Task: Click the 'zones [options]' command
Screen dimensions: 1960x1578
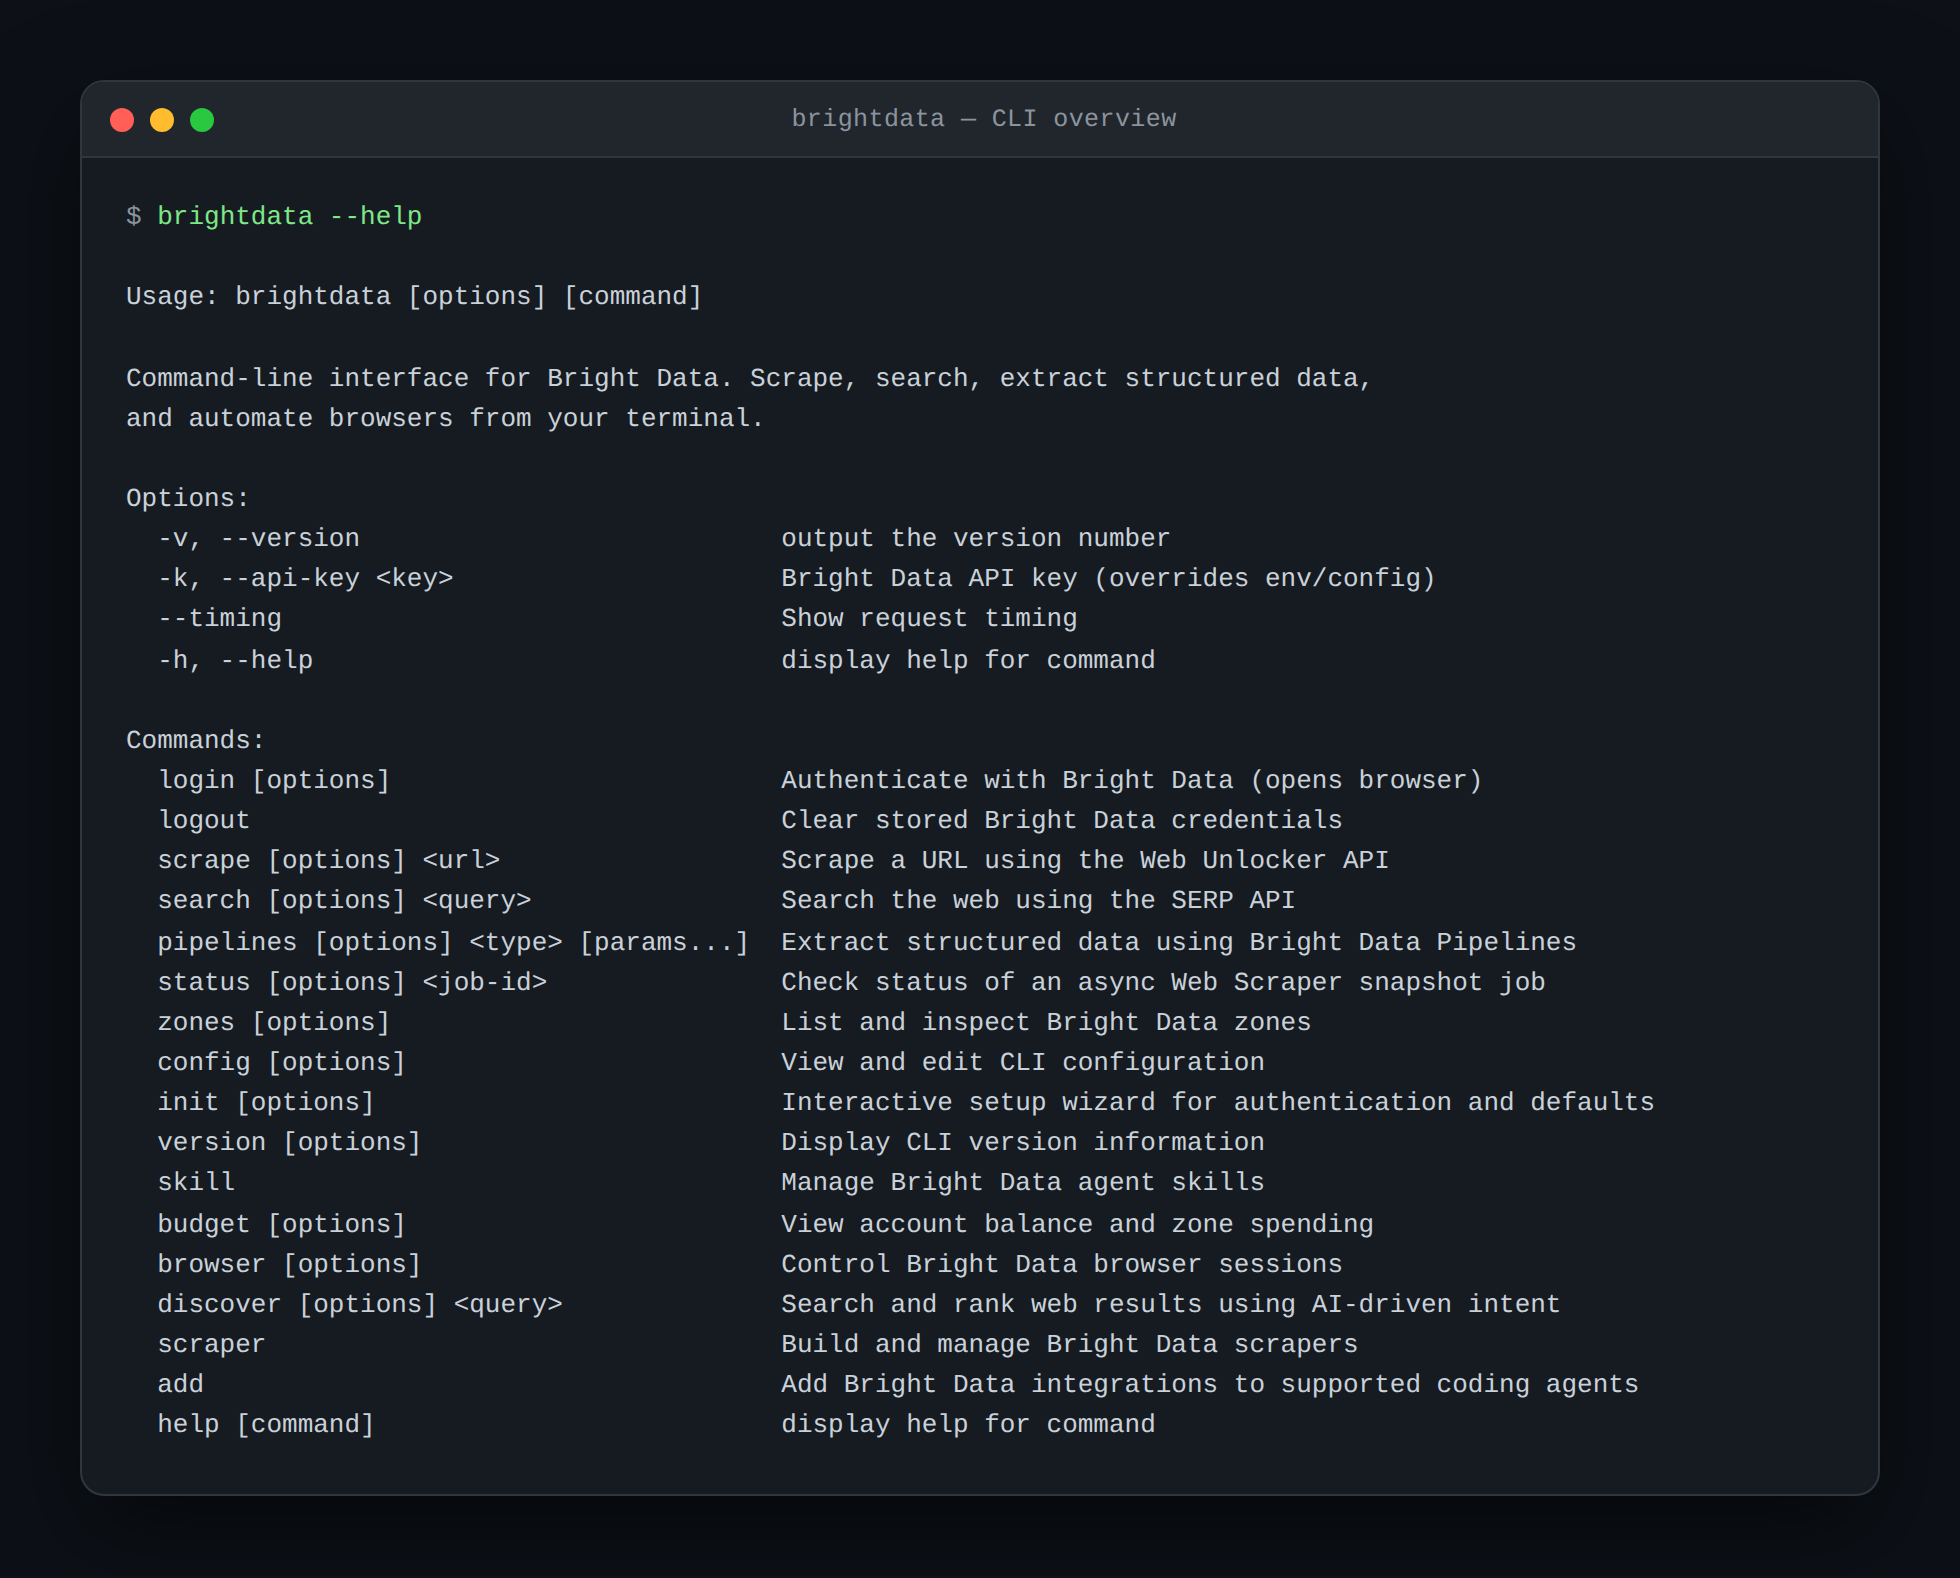Action: coord(274,1022)
